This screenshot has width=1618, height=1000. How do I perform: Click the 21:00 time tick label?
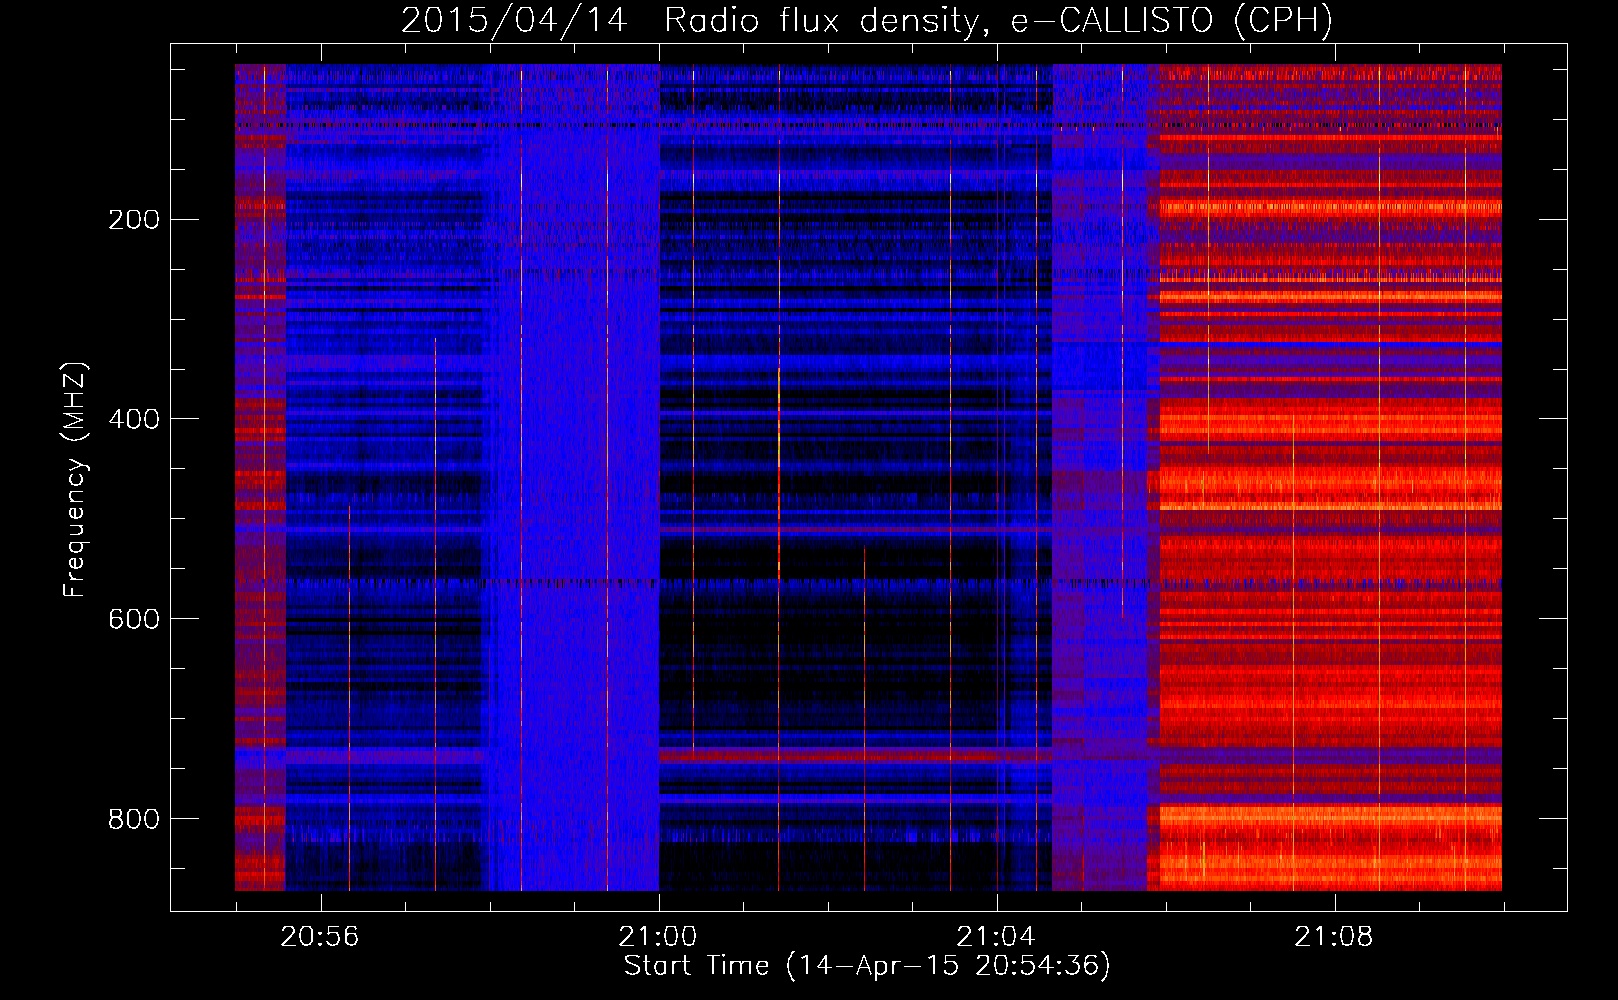[x=658, y=937]
